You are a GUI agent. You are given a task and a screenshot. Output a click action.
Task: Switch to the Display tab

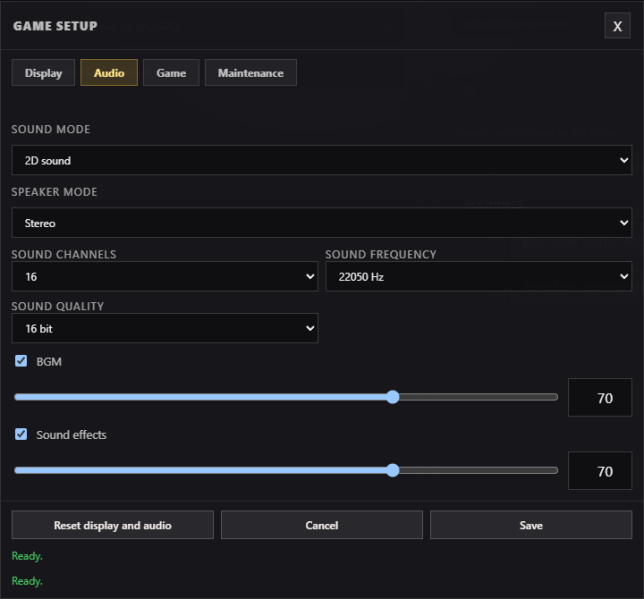43,73
